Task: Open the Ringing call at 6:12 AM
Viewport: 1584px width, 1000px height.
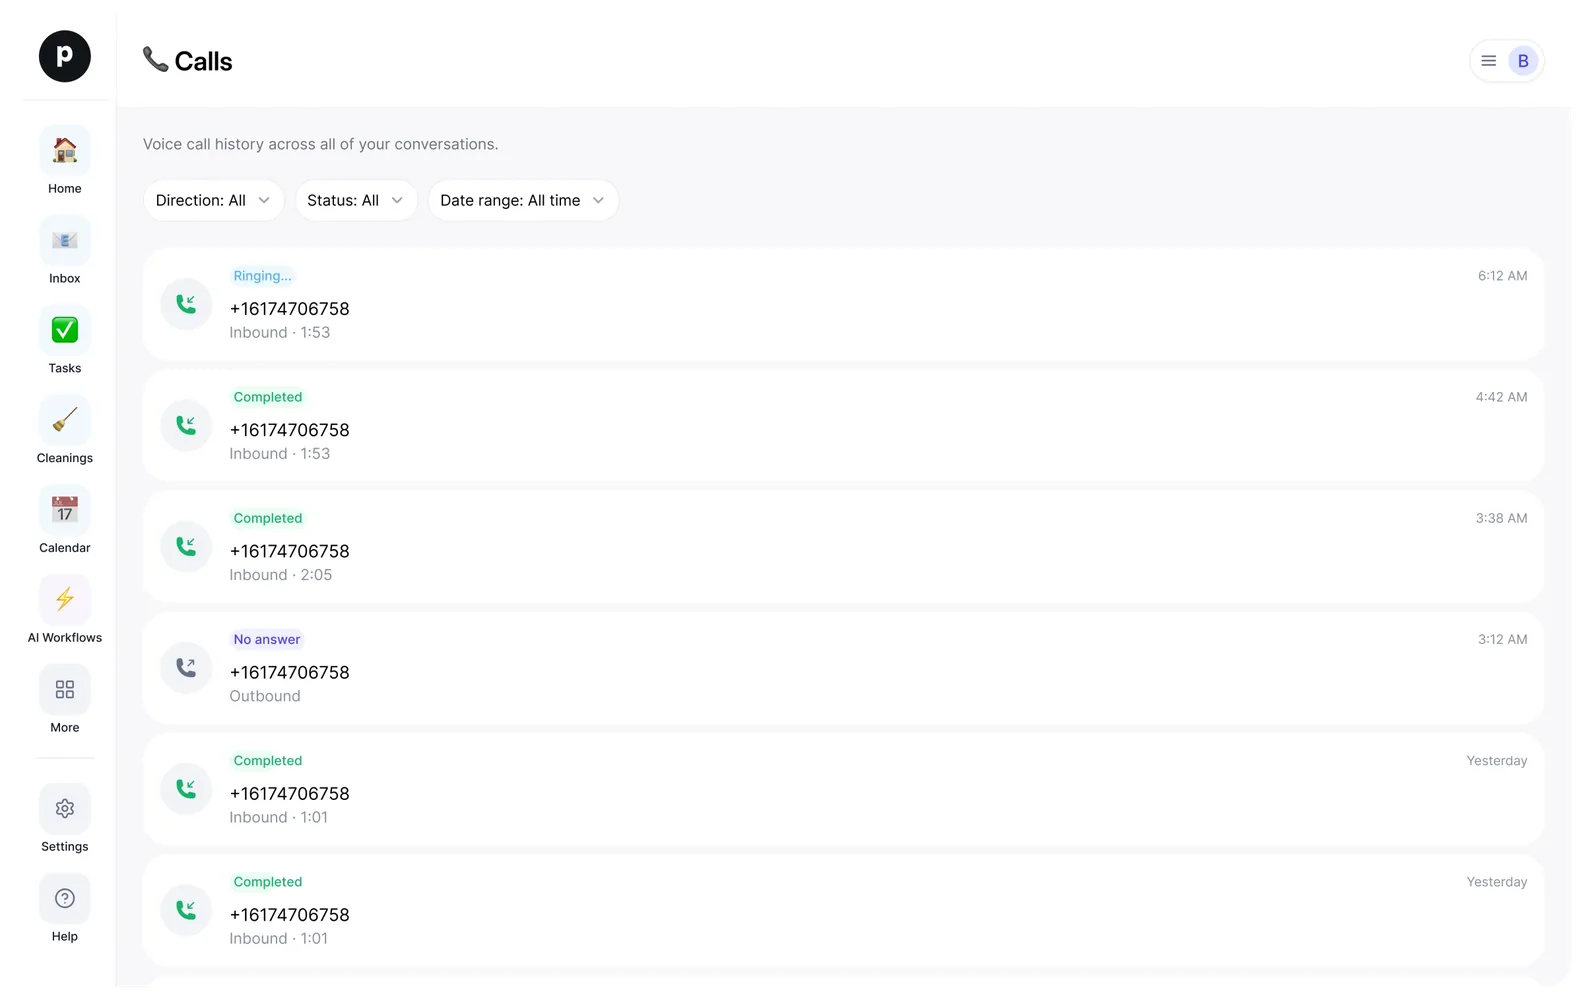Action: [x=843, y=304]
